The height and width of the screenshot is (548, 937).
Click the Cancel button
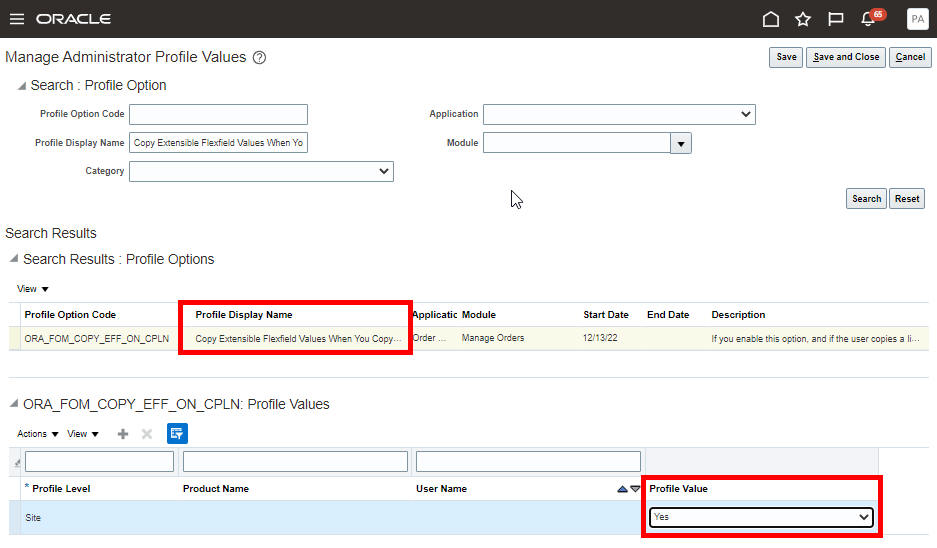pyautogui.click(x=910, y=57)
